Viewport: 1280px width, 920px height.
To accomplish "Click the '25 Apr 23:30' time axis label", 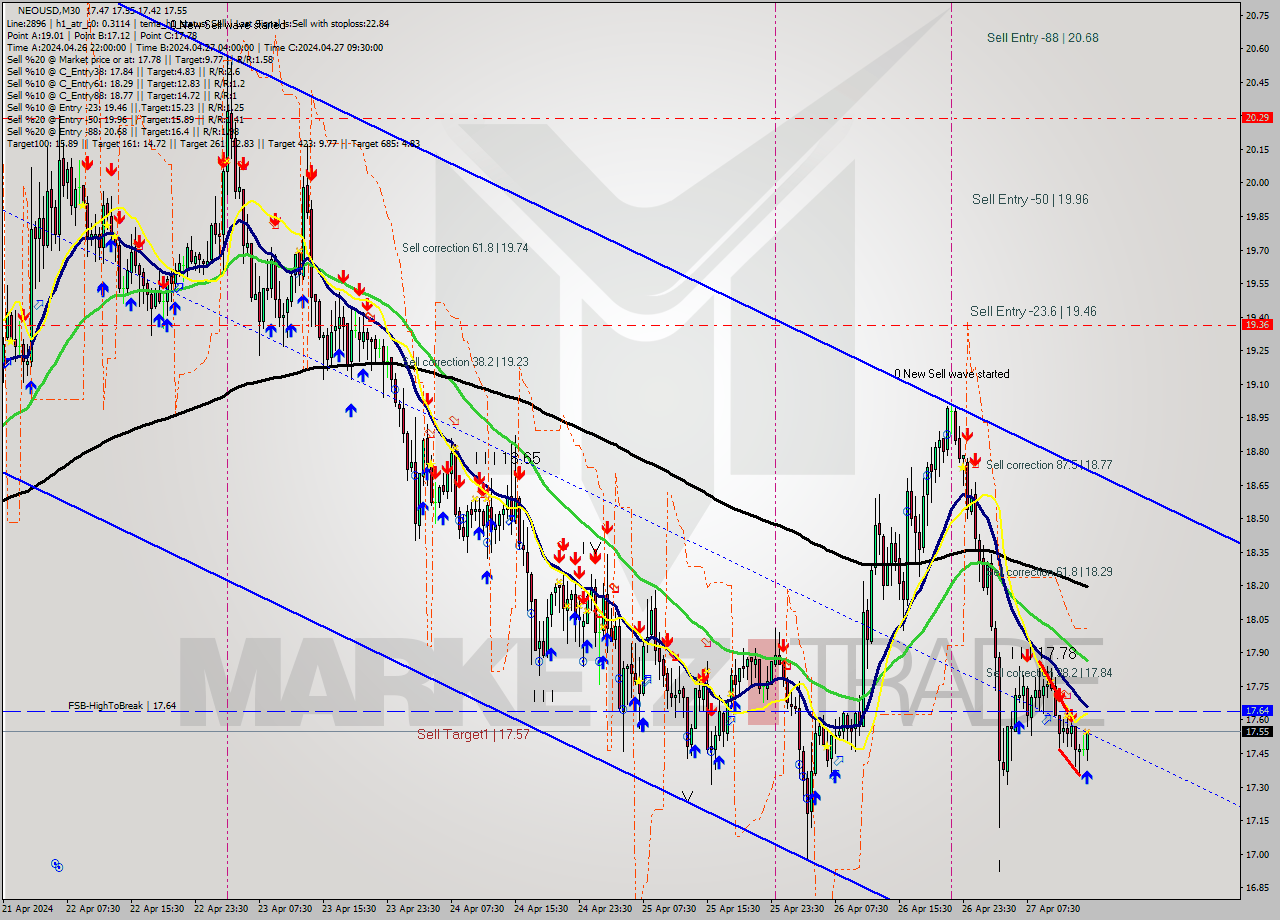I will (x=797, y=909).
